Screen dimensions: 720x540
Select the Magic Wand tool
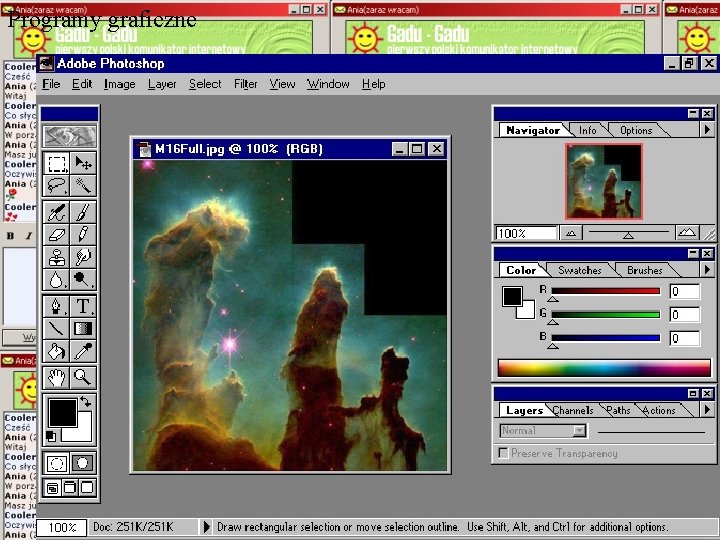[83, 186]
